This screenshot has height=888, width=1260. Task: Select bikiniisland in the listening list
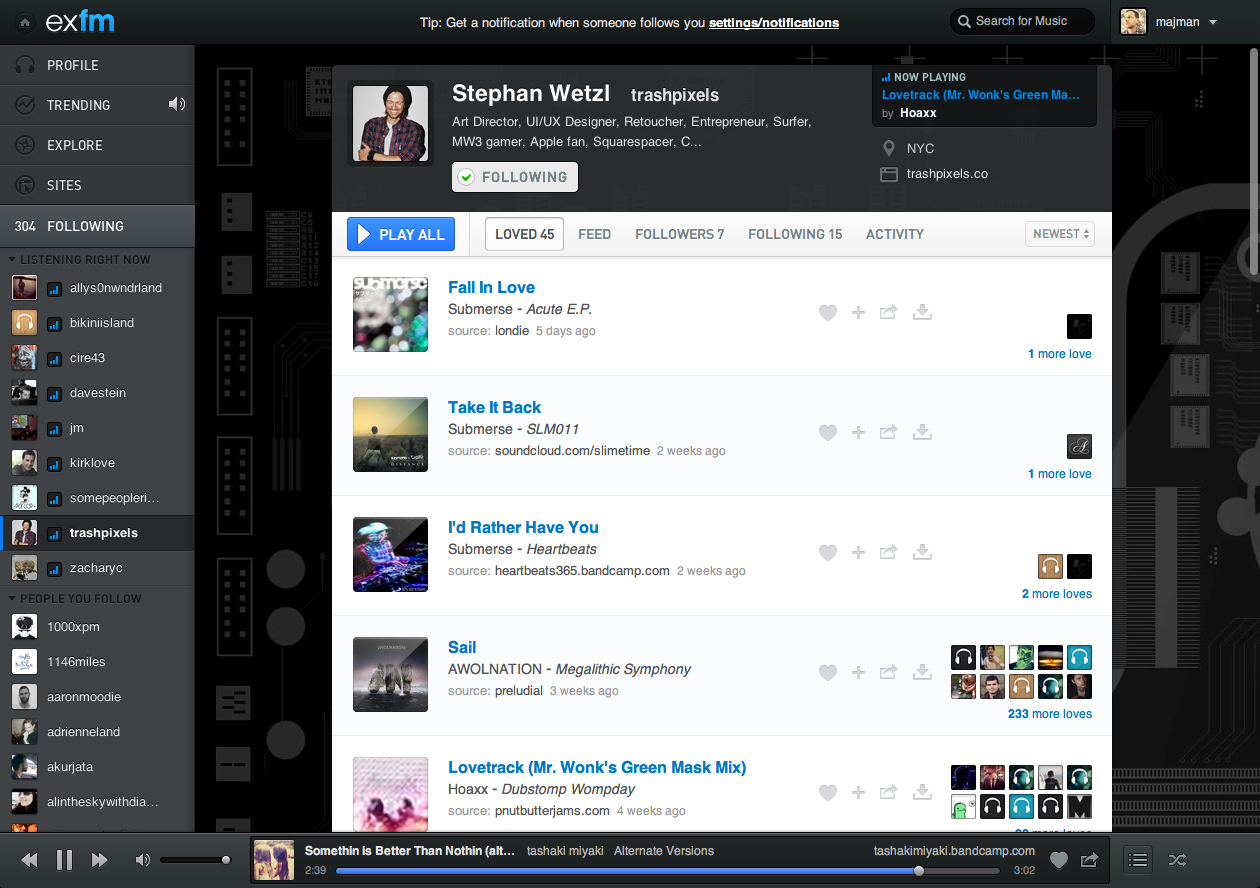tap(97, 323)
